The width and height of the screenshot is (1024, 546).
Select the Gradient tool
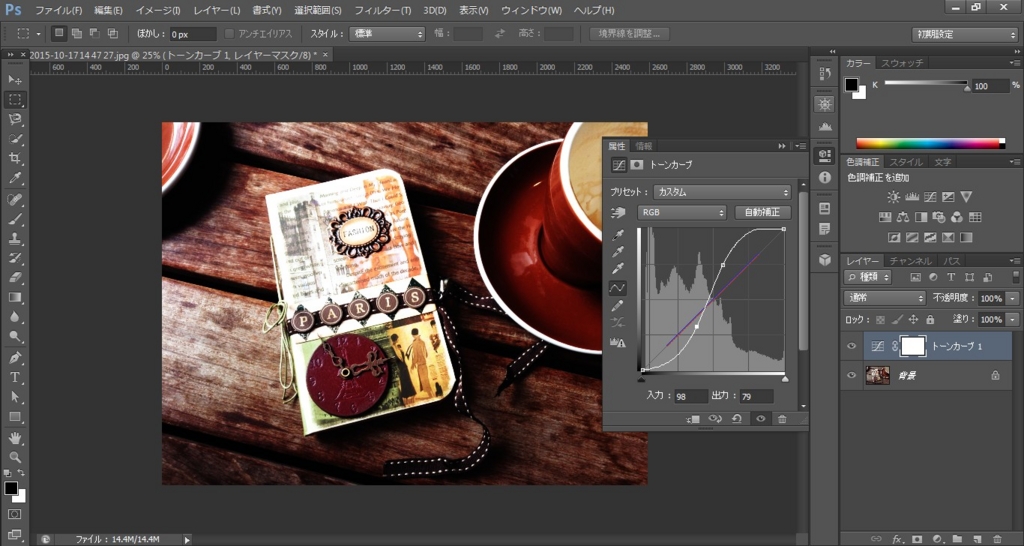coord(14,297)
